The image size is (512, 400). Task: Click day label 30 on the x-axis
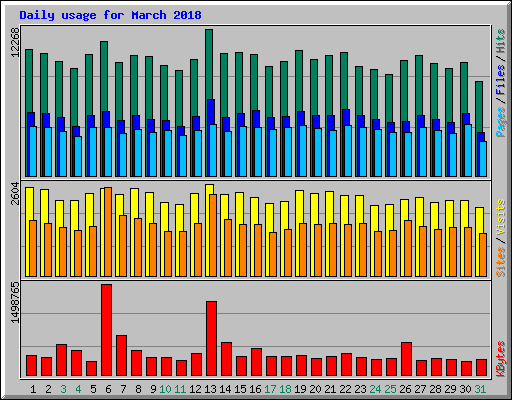[x=465, y=389]
